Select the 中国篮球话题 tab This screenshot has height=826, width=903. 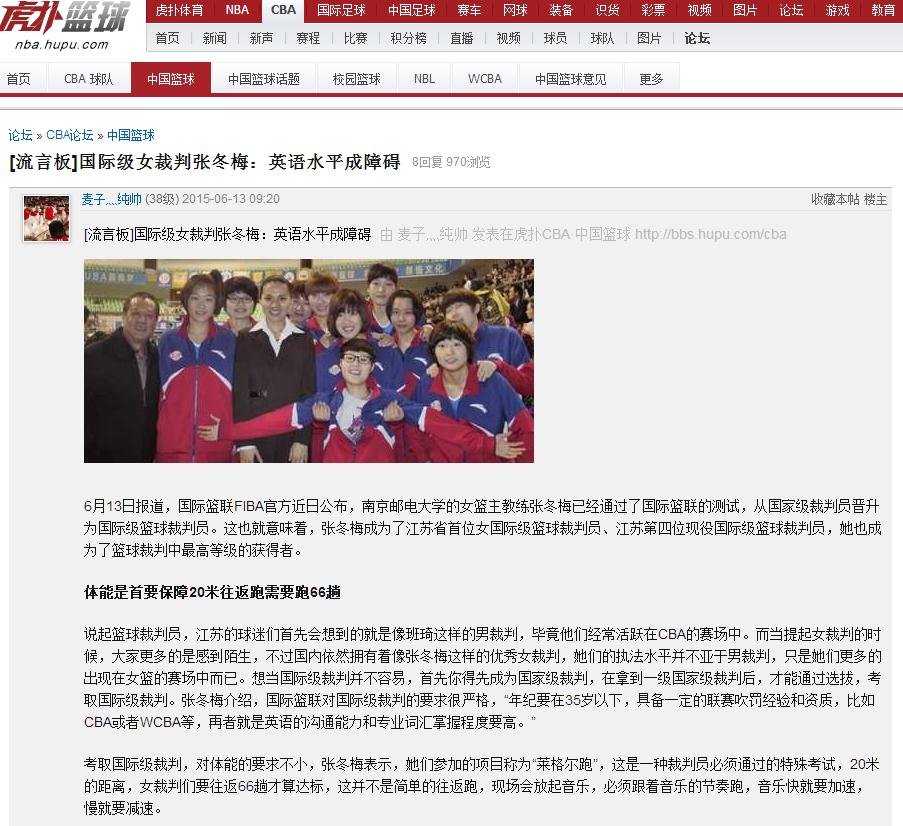[264, 79]
